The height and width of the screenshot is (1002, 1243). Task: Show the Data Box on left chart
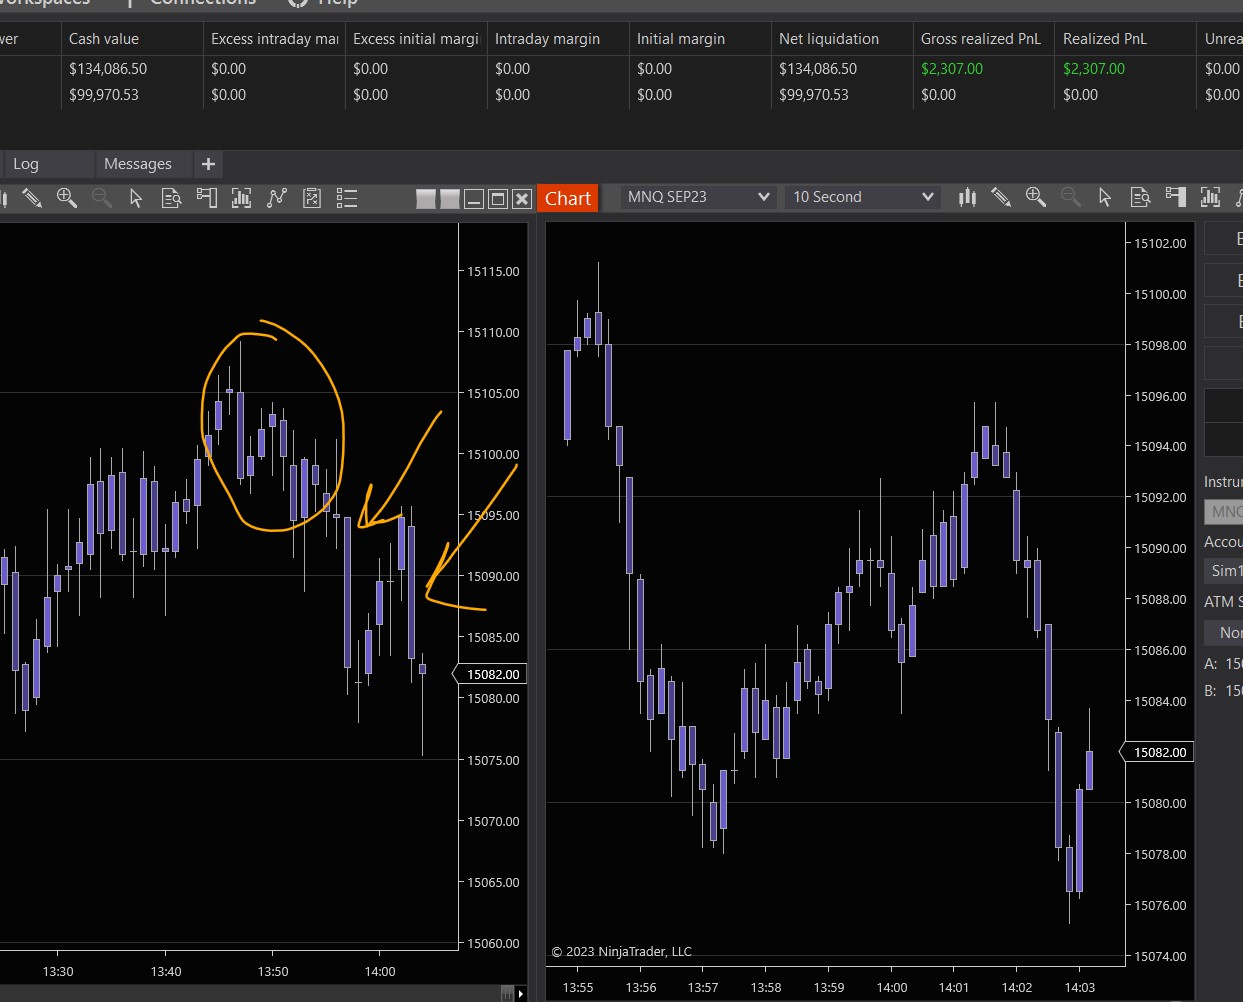click(x=172, y=198)
